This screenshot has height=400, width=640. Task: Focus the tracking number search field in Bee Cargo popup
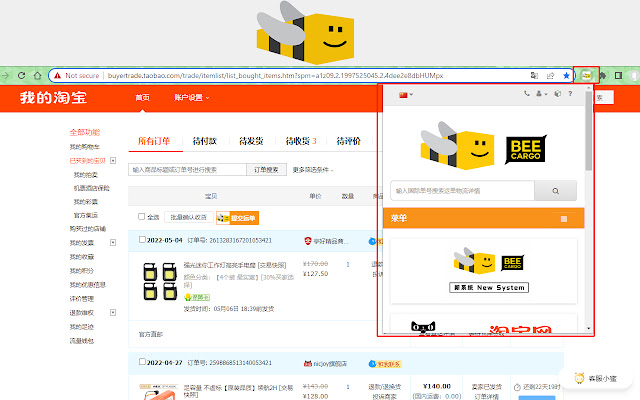(x=462, y=191)
